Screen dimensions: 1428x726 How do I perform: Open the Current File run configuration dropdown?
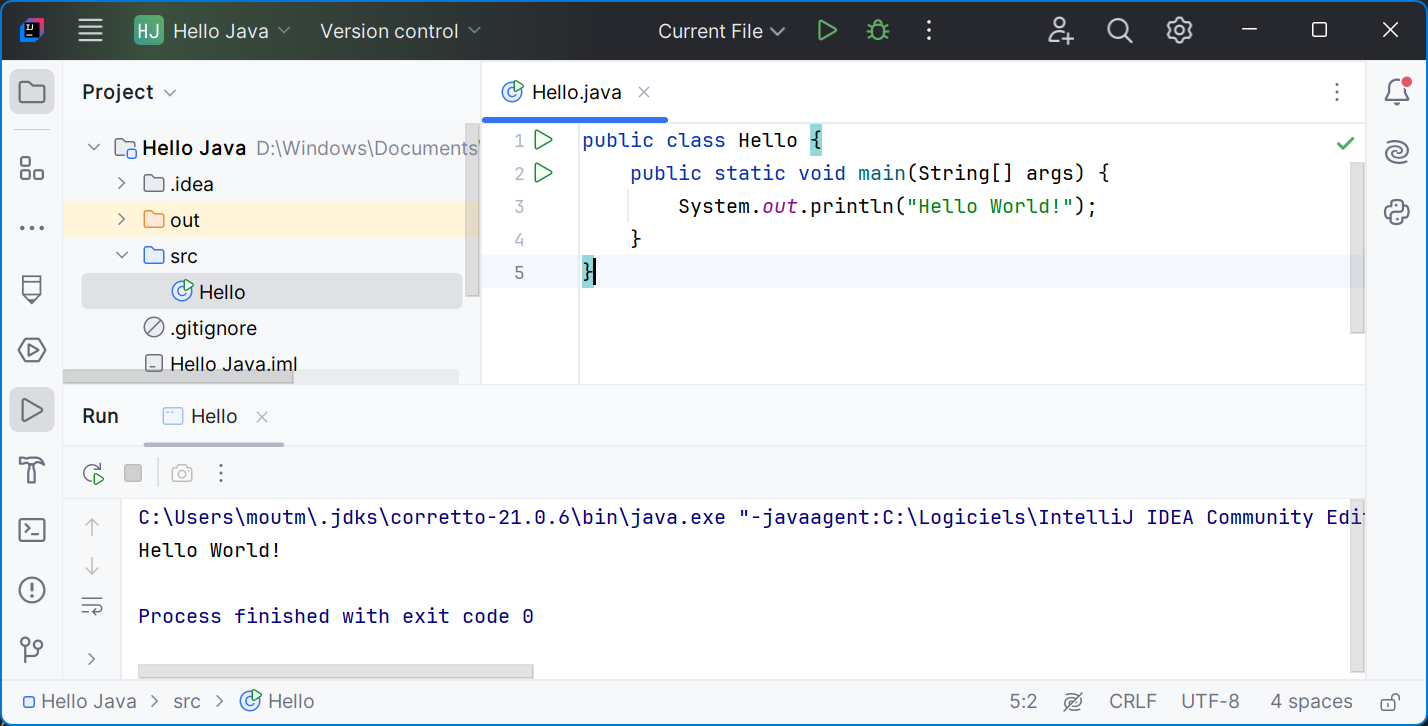click(x=721, y=31)
